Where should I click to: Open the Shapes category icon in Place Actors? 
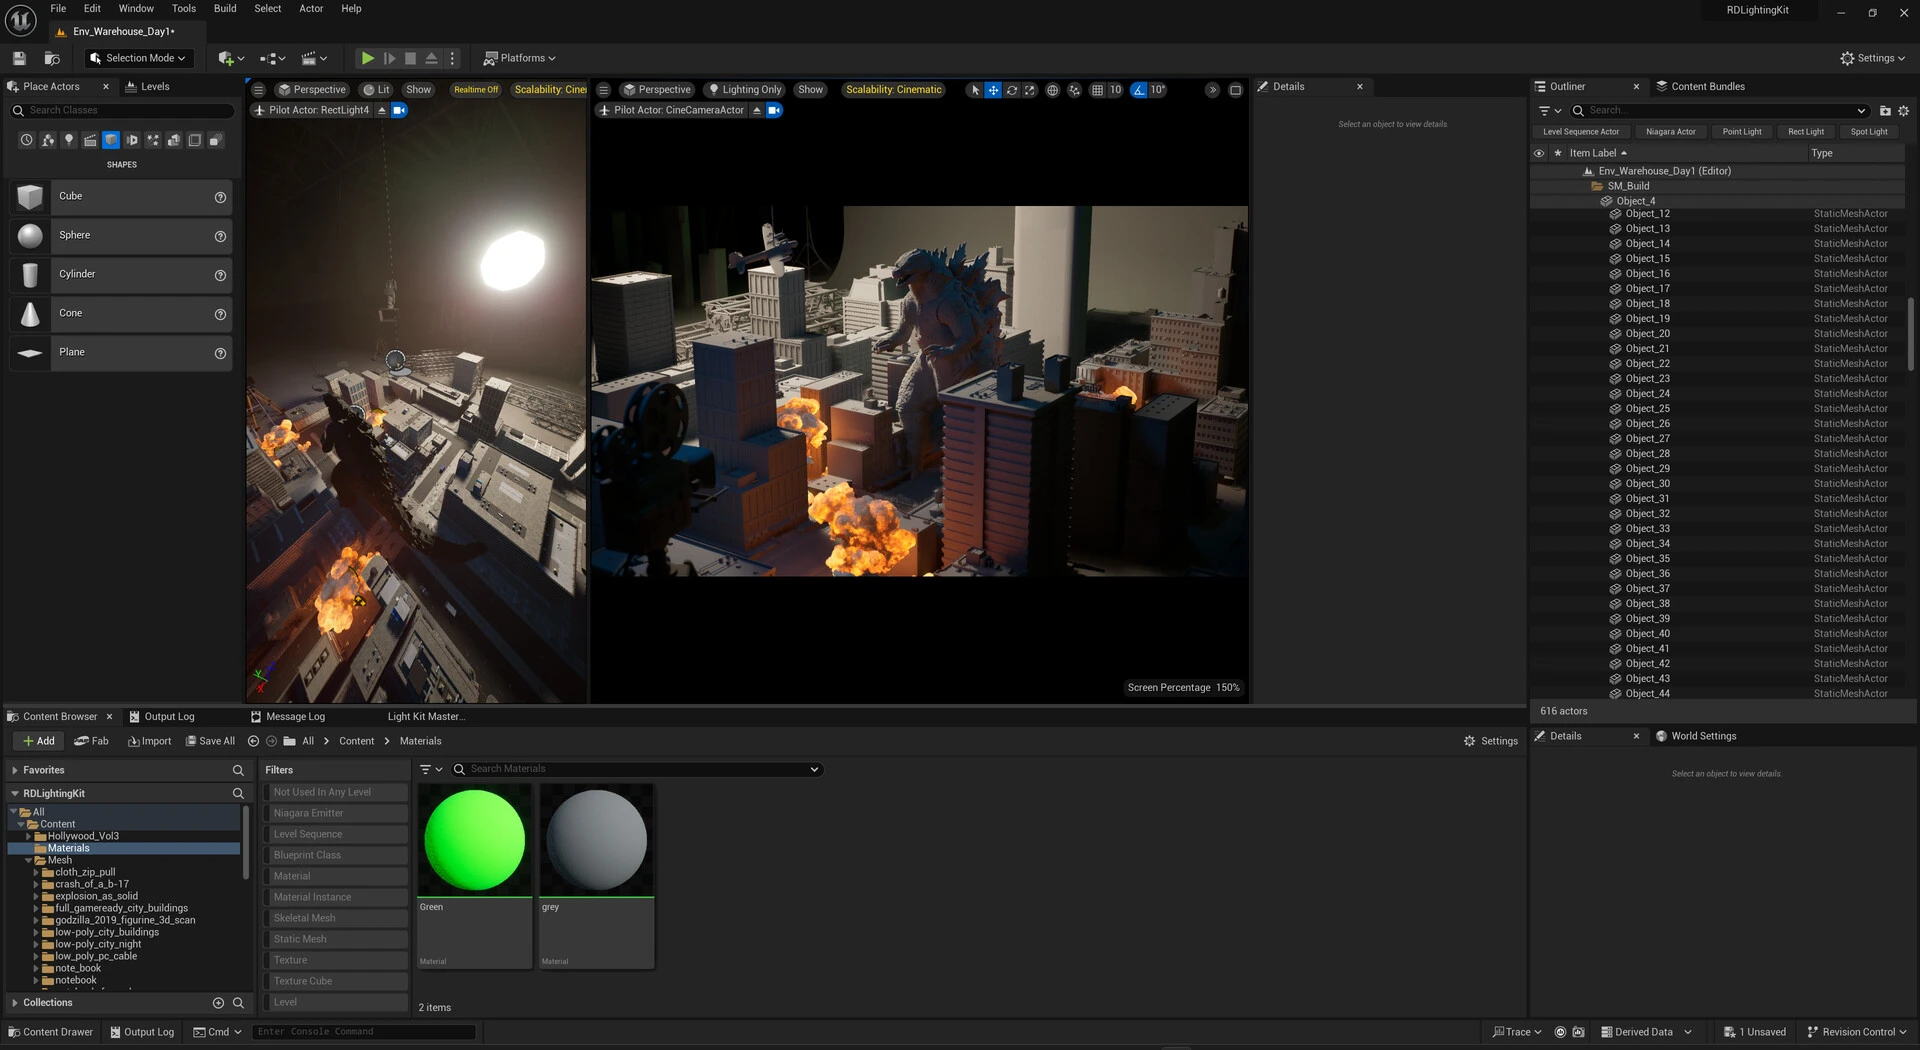point(111,140)
